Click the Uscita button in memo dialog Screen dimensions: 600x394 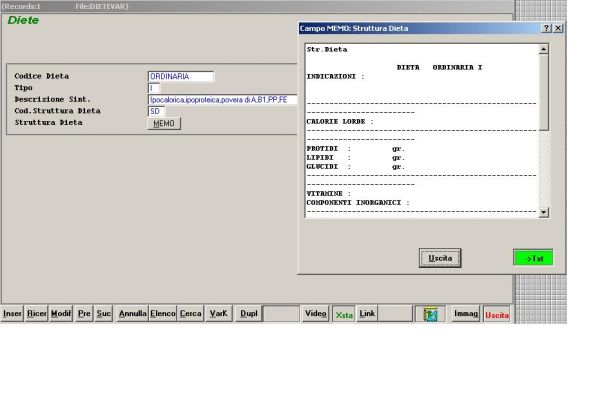point(440,258)
